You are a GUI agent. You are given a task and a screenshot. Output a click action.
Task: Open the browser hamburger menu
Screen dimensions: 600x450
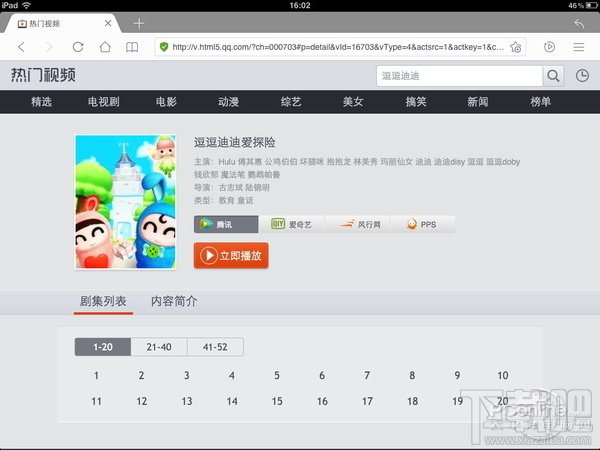point(579,47)
